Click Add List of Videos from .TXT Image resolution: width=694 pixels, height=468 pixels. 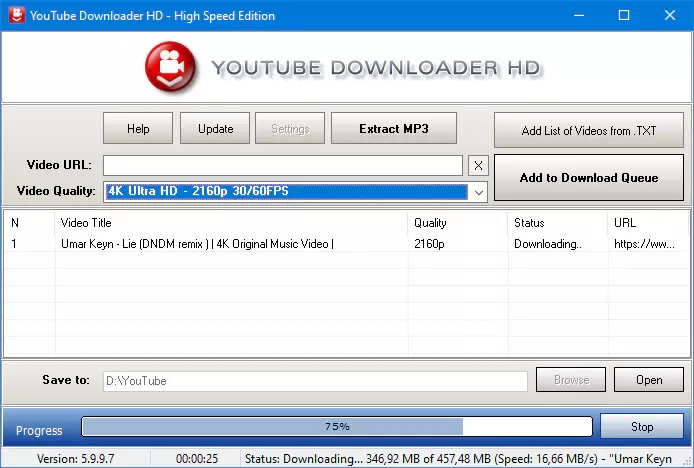[589, 130]
